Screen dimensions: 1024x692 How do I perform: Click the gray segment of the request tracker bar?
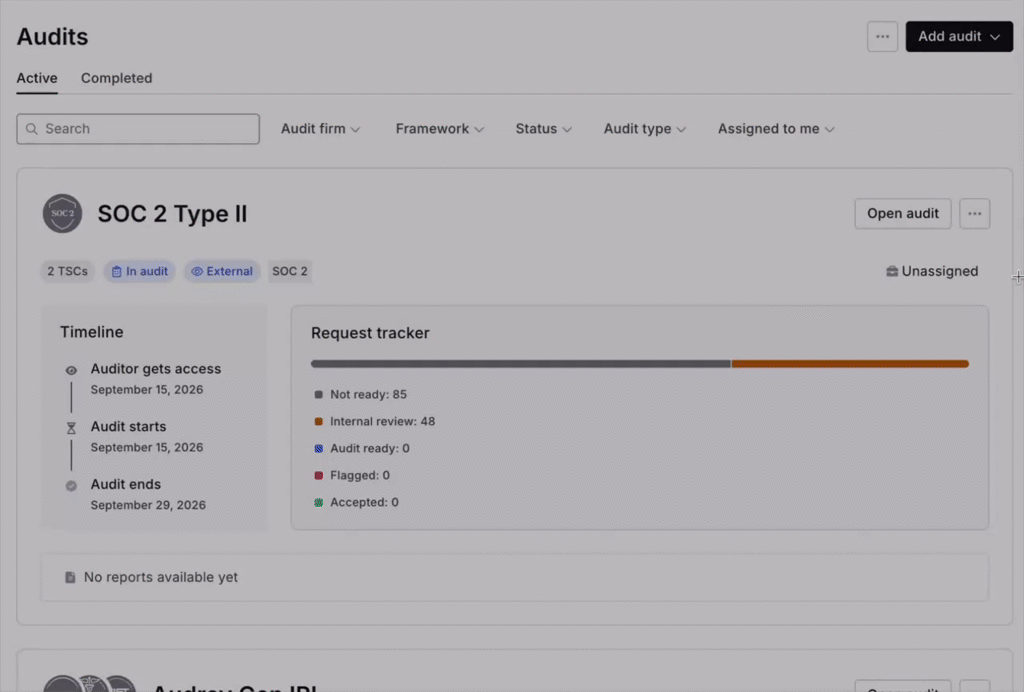(521, 364)
